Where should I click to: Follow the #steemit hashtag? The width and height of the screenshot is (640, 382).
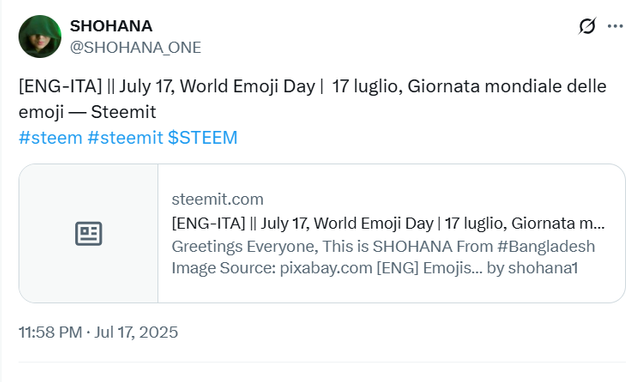coord(125,138)
